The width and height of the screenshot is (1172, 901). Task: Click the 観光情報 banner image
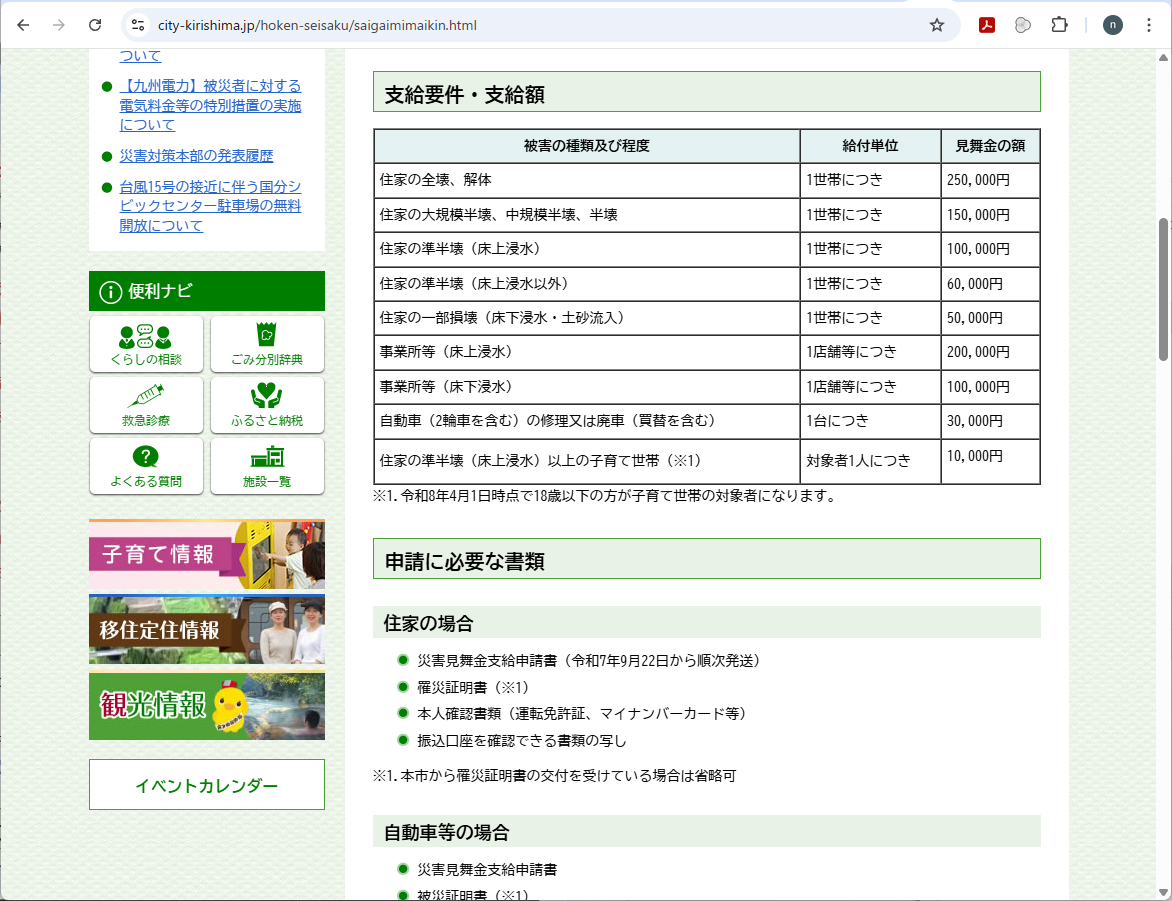click(207, 706)
